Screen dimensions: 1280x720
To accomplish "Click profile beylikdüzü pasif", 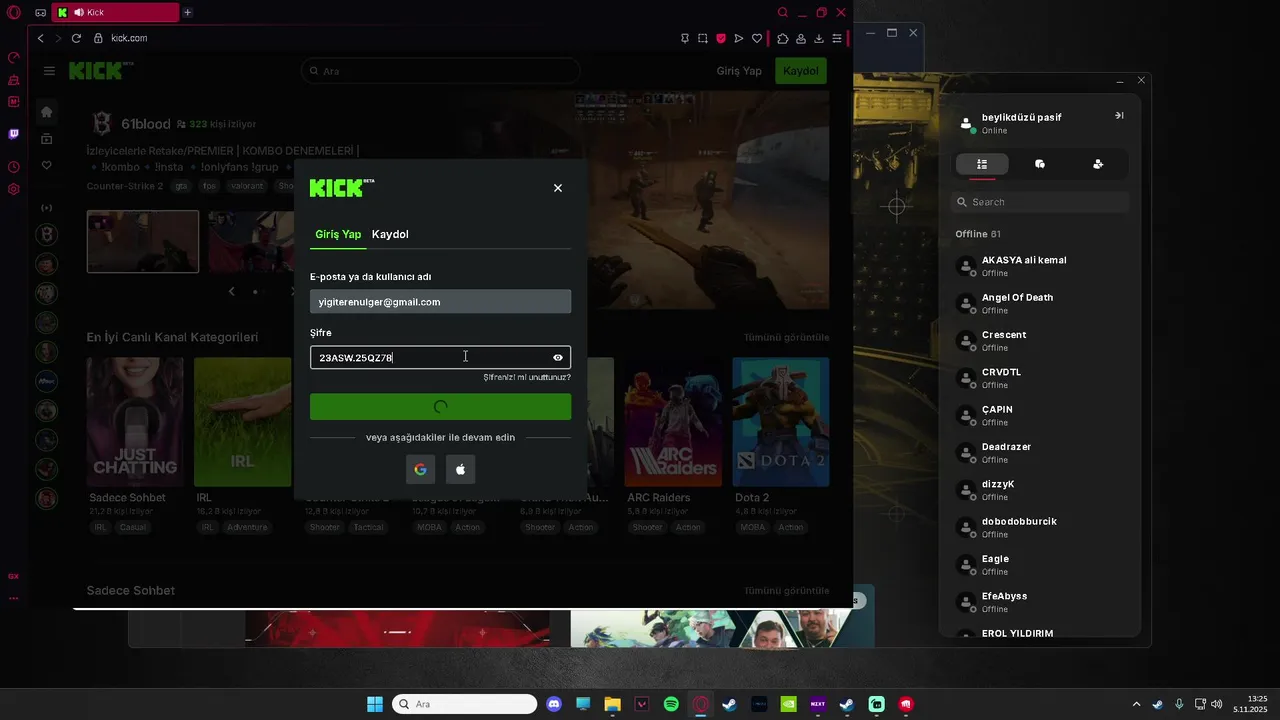I will click(x=1022, y=117).
